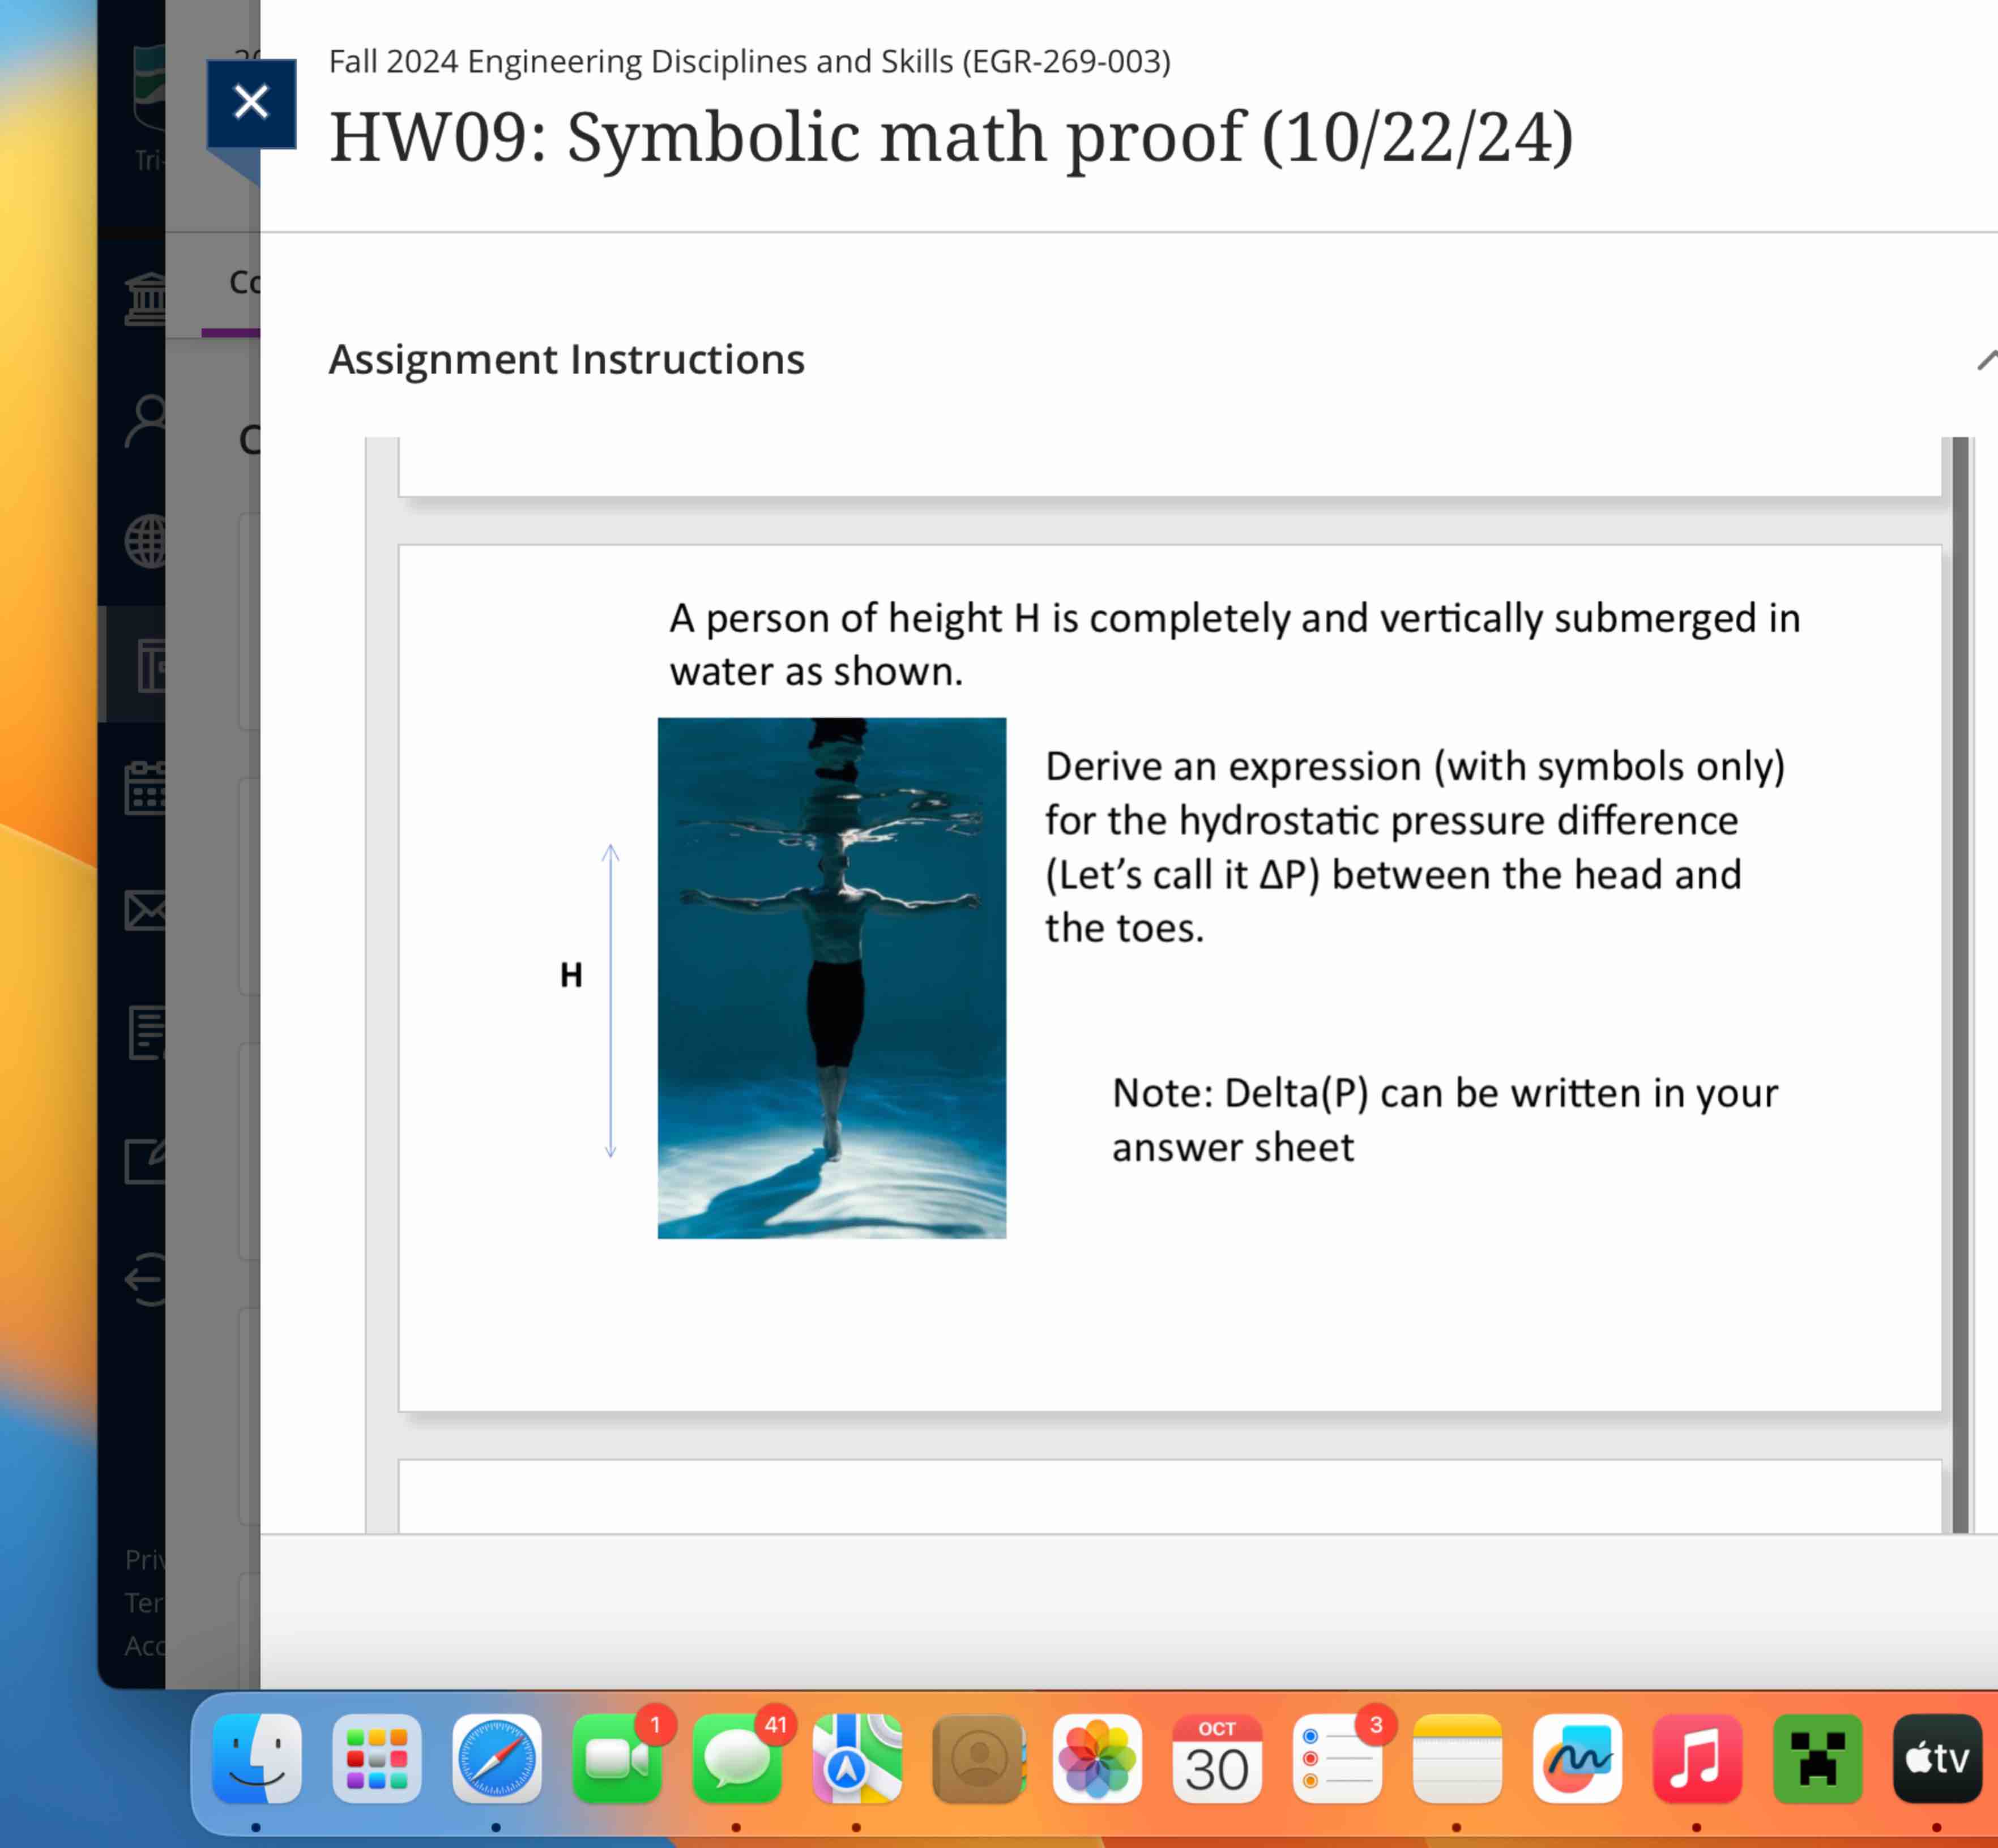Open the messages envelope icon
The width and height of the screenshot is (1998, 1848).
(146, 910)
